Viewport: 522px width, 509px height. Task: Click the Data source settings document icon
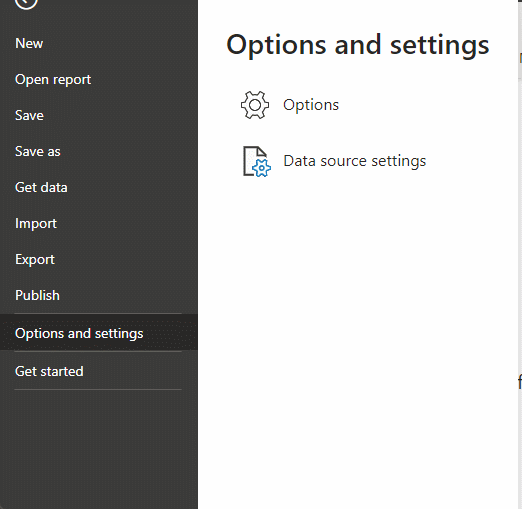[256, 161]
